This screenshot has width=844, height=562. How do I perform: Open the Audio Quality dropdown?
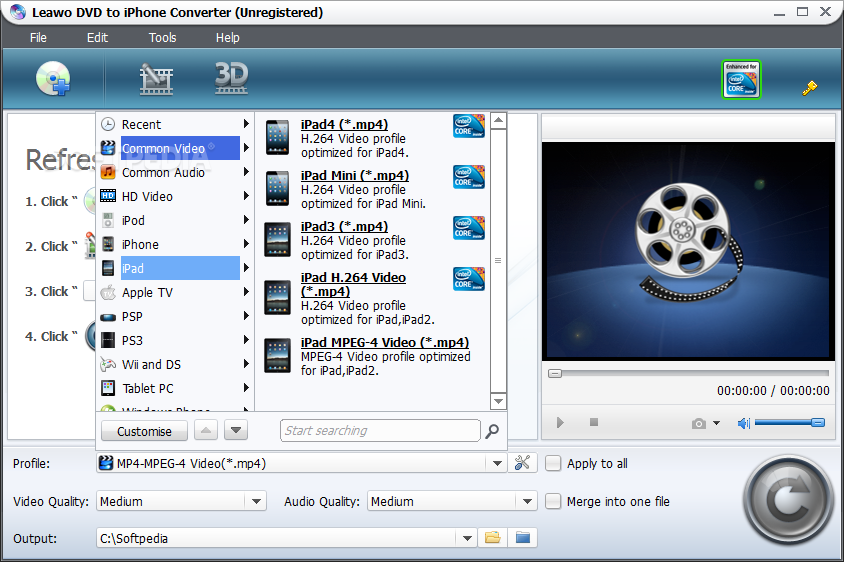[x=527, y=501]
